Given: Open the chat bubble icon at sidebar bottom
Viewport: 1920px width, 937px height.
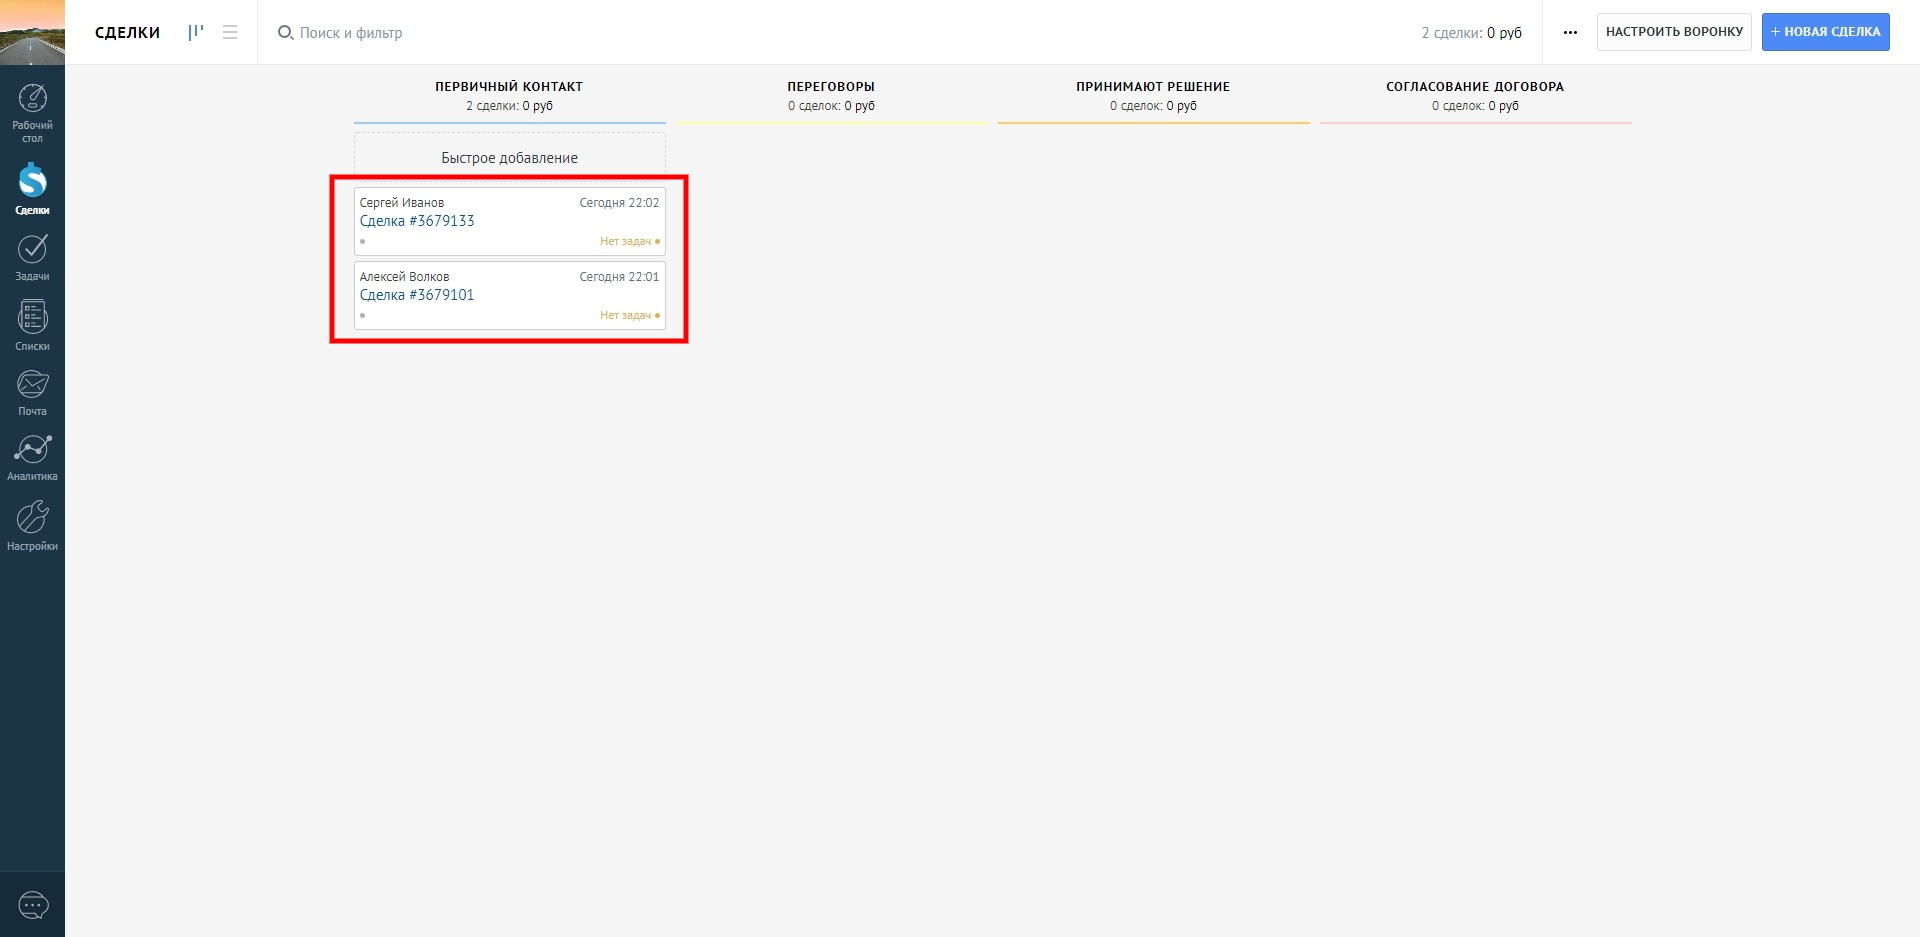Looking at the screenshot, I should click(x=33, y=906).
